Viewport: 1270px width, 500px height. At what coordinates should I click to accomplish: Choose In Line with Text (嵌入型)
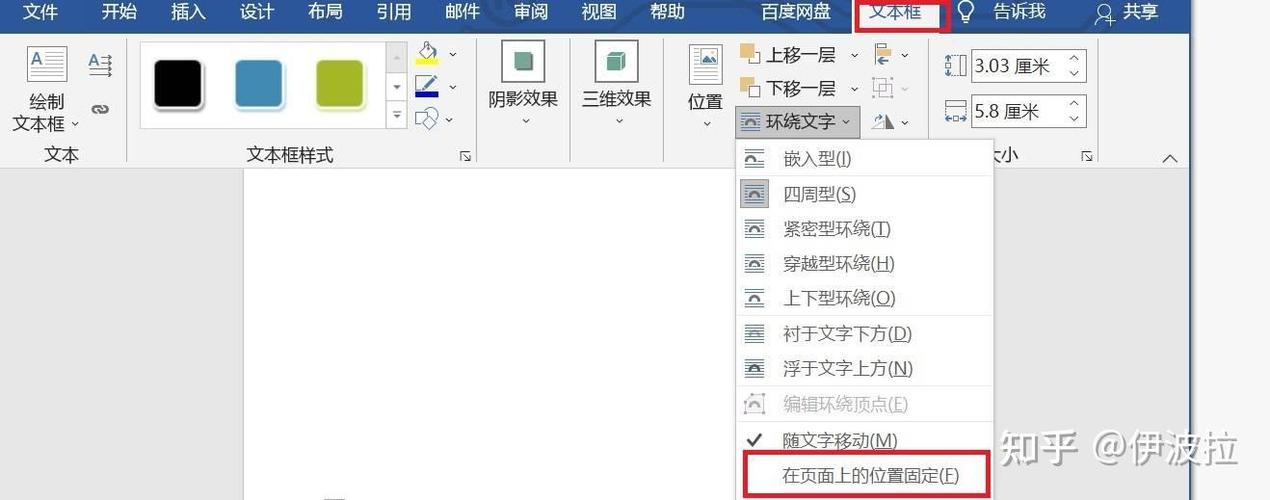pyautogui.click(x=865, y=158)
